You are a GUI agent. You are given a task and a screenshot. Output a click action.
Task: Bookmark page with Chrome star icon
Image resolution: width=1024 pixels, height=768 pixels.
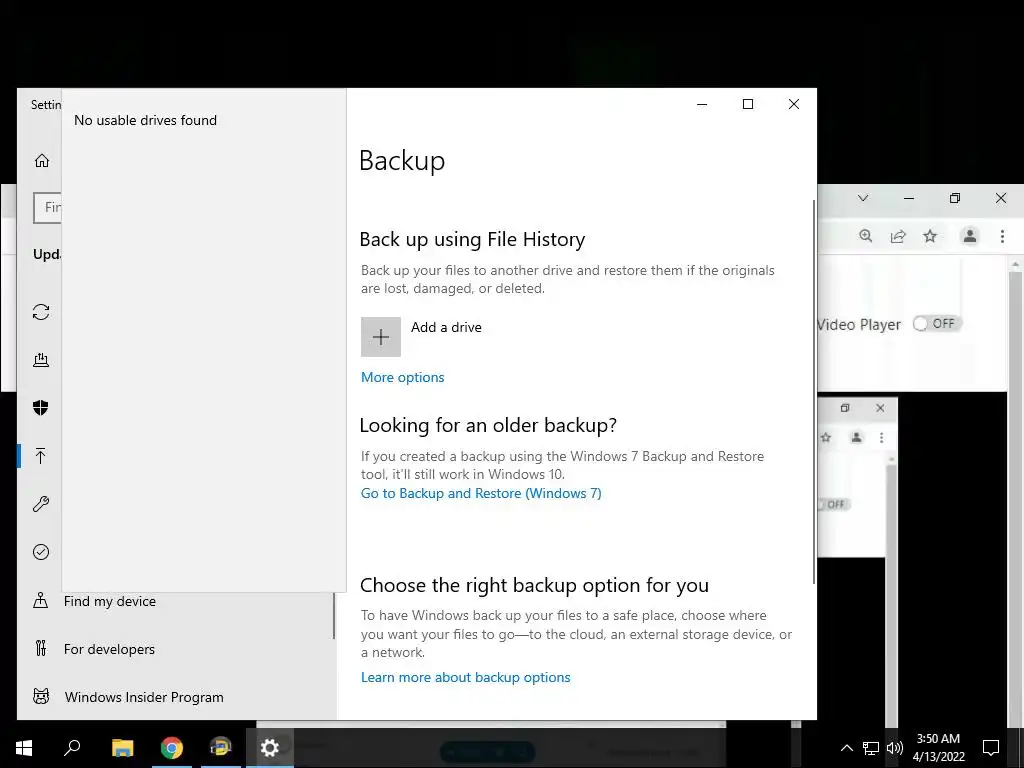(930, 236)
